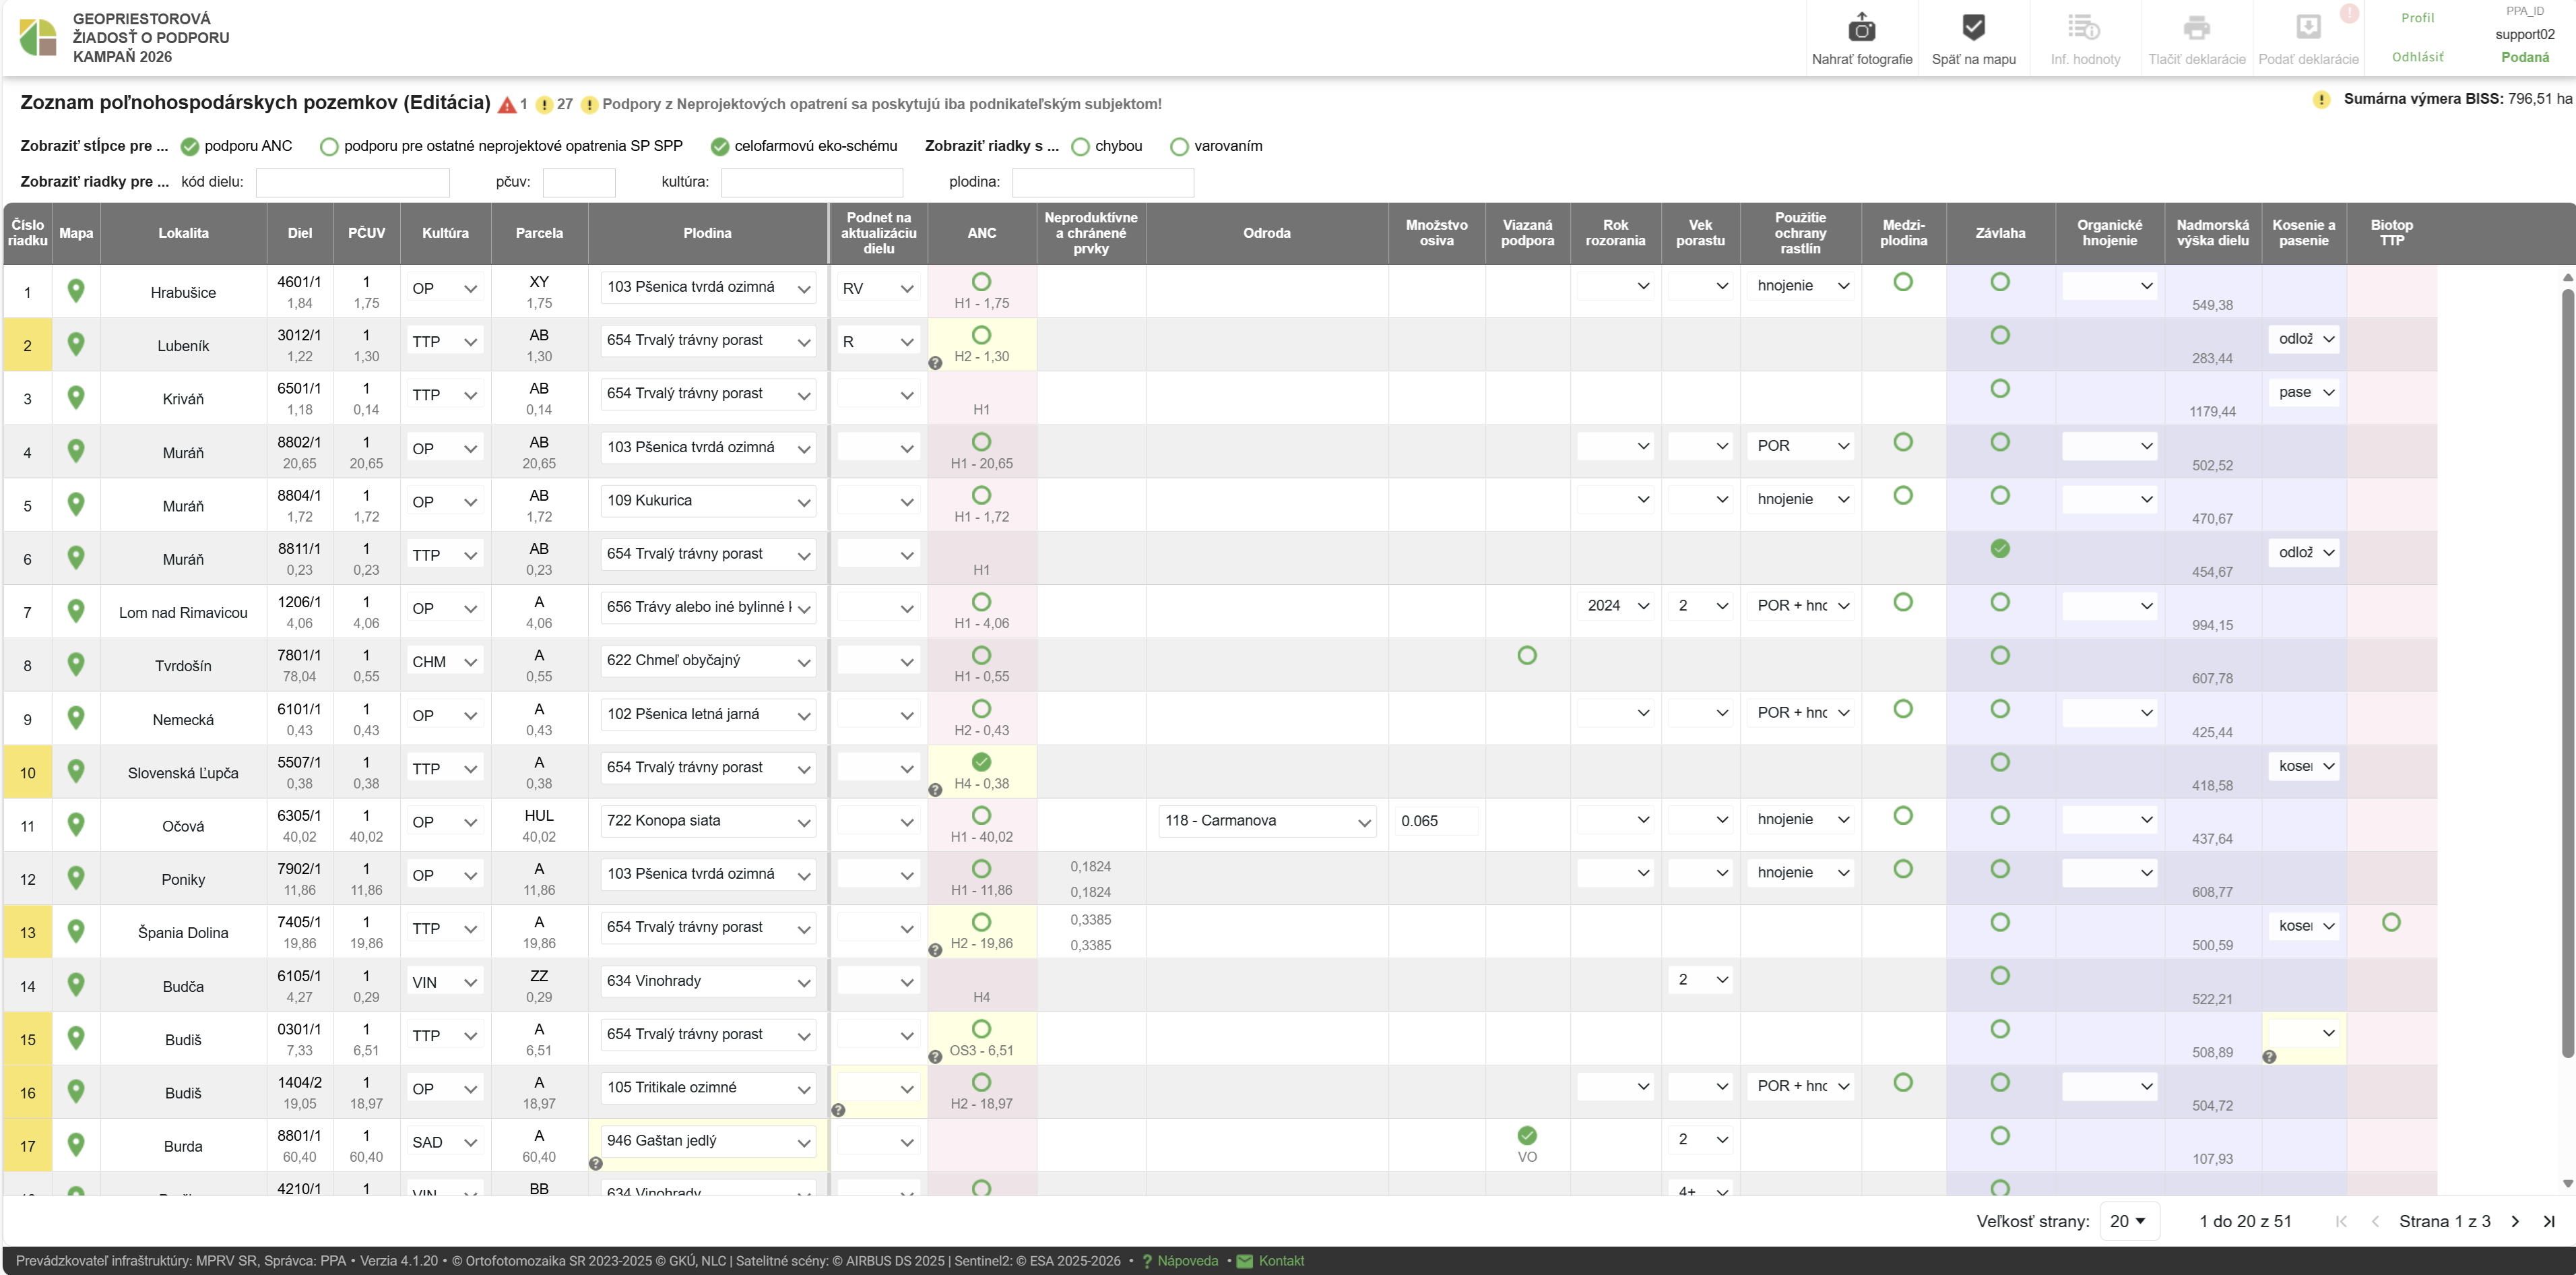The image size is (2576, 1275).
Task: Click map pin for Očová row
Action: [76, 824]
